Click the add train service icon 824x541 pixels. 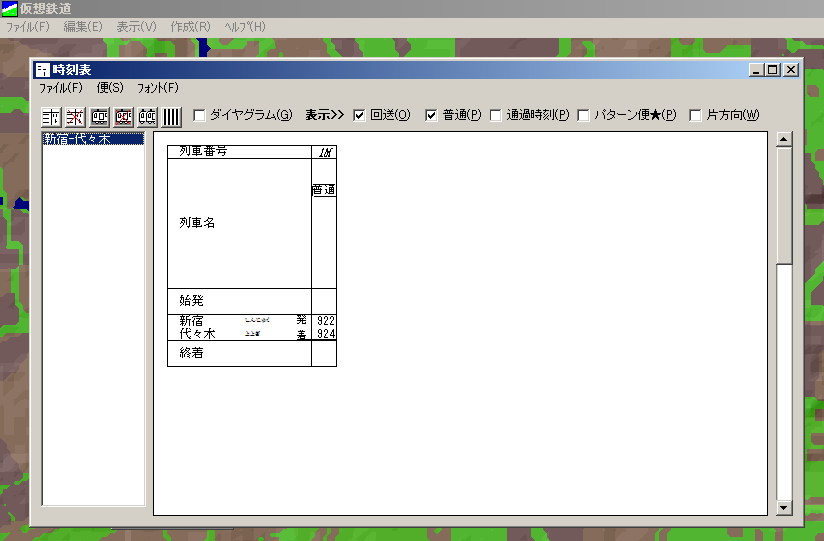click(99, 117)
